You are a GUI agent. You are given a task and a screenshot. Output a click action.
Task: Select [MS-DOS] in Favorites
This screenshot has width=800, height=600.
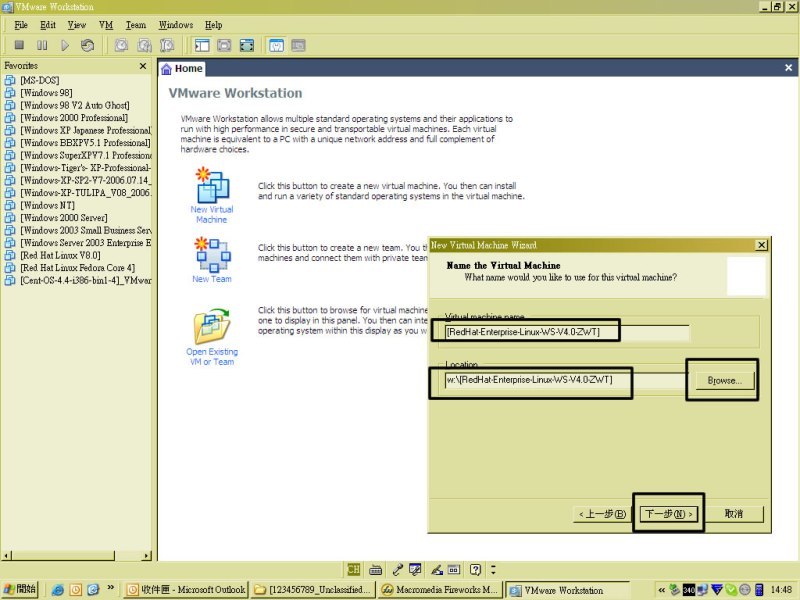coord(39,80)
